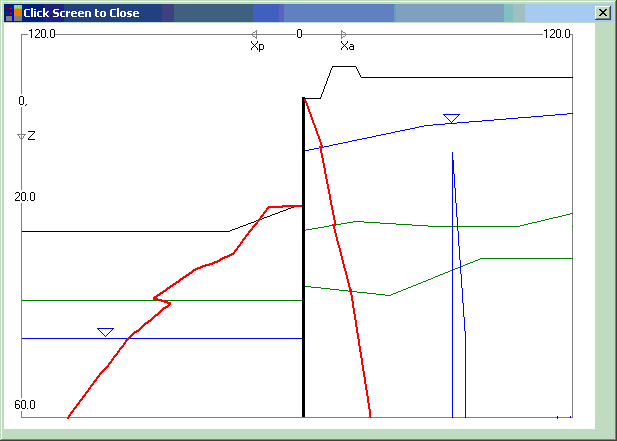Click the tall blue spike line peak
Viewport: 617px width, 441px height.
click(x=453, y=153)
